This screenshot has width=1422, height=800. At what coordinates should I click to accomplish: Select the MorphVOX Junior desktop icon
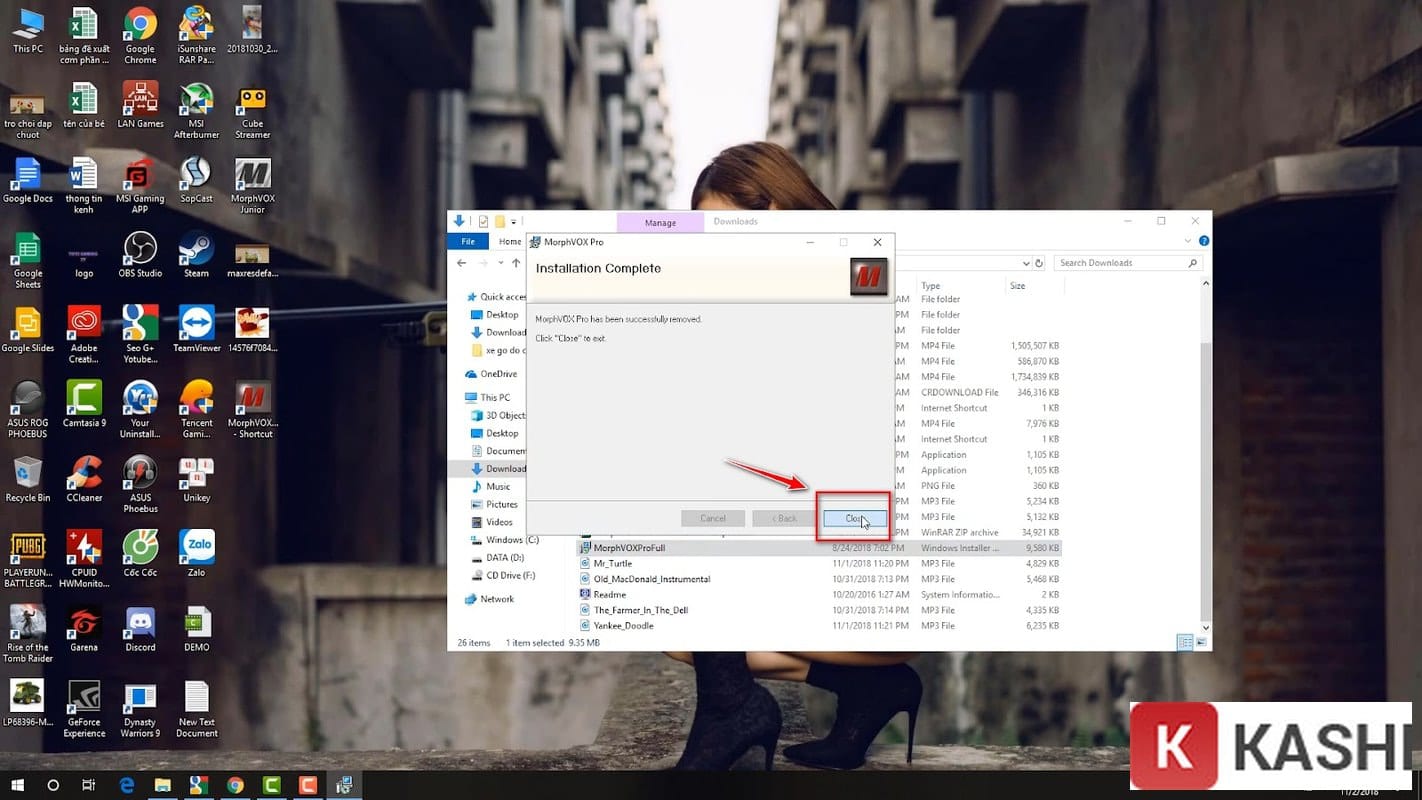[252, 185]
